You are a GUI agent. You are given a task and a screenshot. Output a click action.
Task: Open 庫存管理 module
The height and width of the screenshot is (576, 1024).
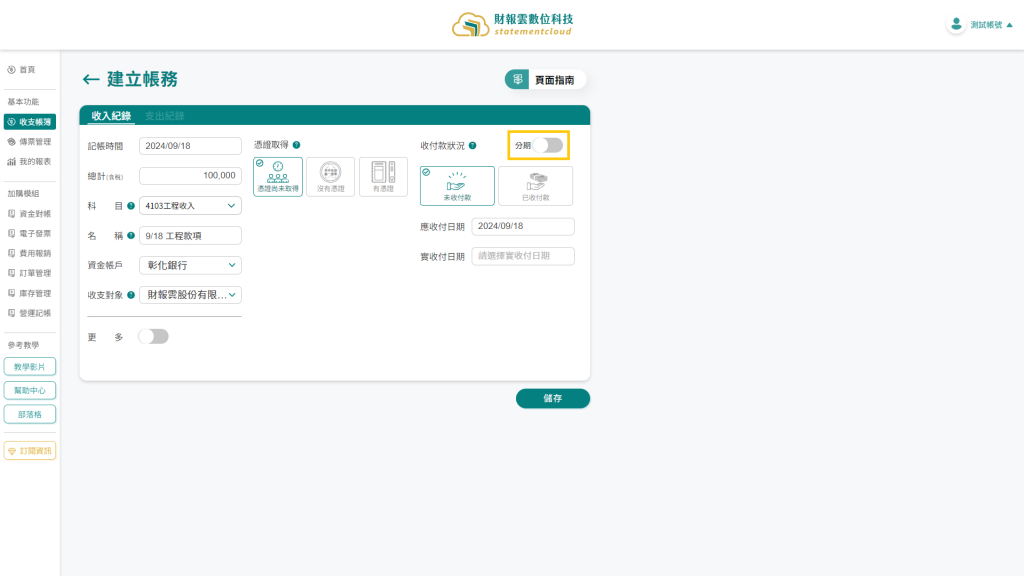click(29, 293)
